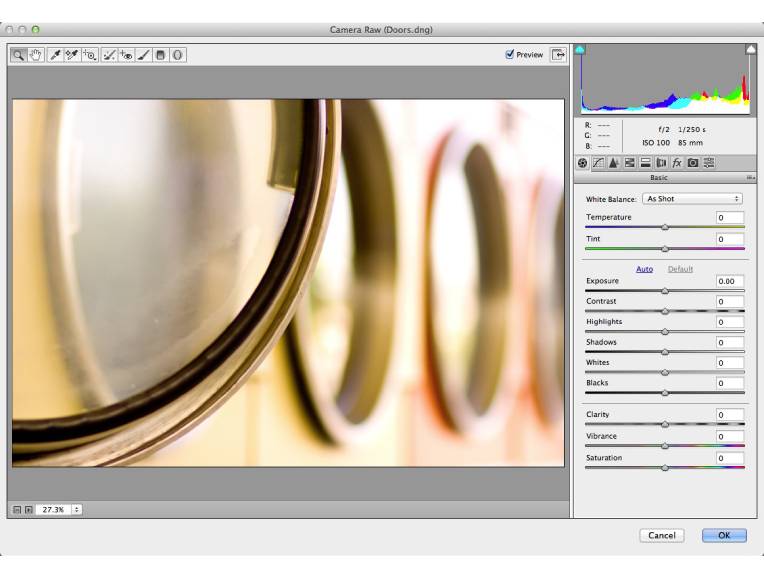Toggle the Preview checkbox

point(510,55)
